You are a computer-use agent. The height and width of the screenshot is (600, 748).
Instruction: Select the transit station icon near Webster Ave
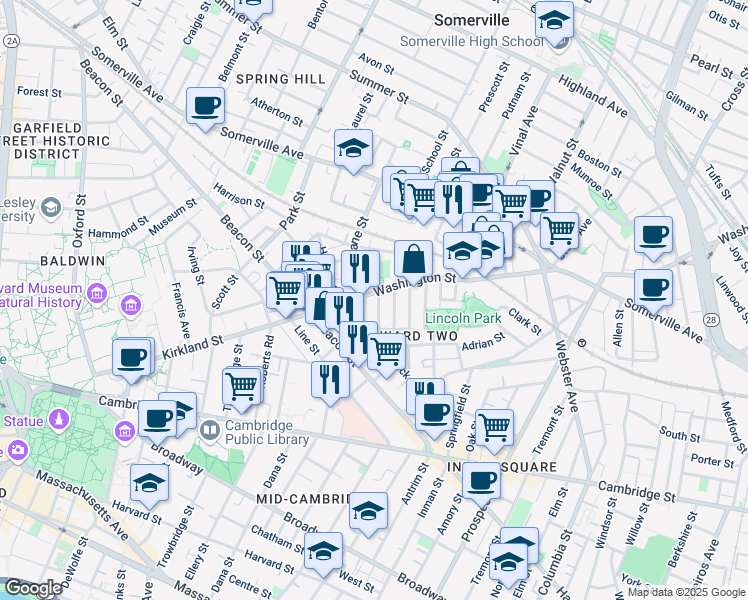(582, 343)
